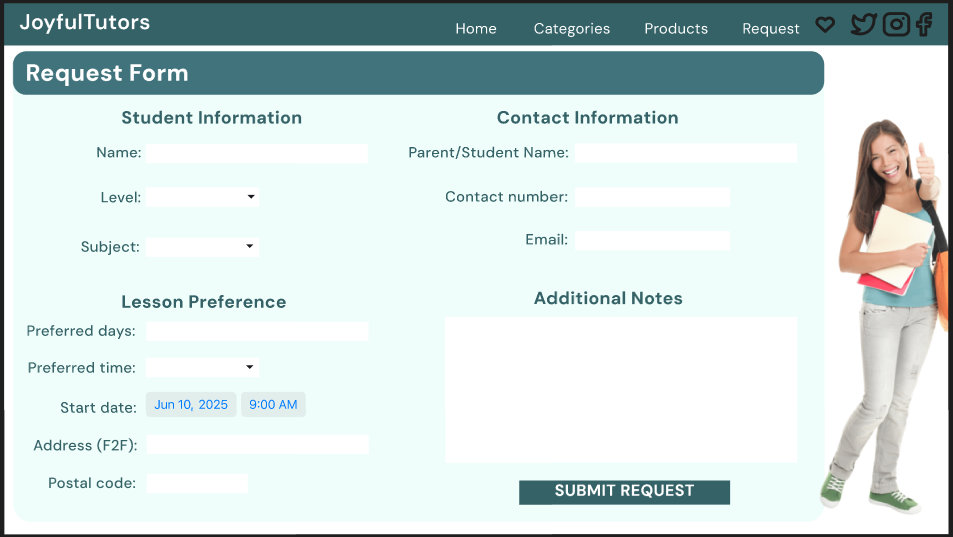Image resolution: width=953 pixels, height=537 pixels.
Task: Click the Postal code field
Action: (197, 484)
